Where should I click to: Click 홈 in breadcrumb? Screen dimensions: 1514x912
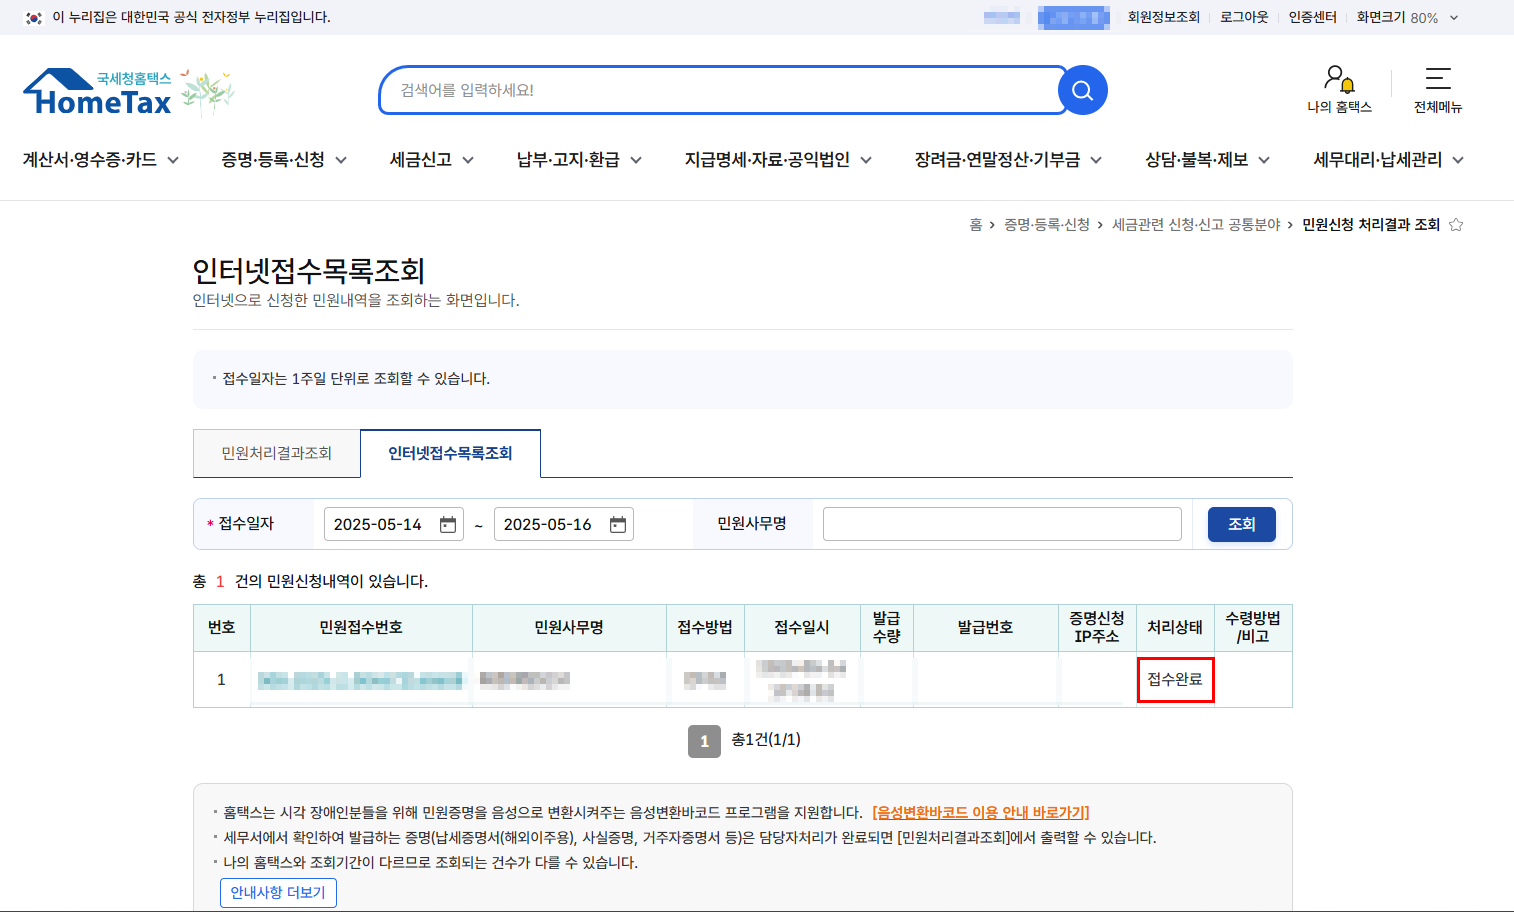pyautogui.click(x=976, y=225)
